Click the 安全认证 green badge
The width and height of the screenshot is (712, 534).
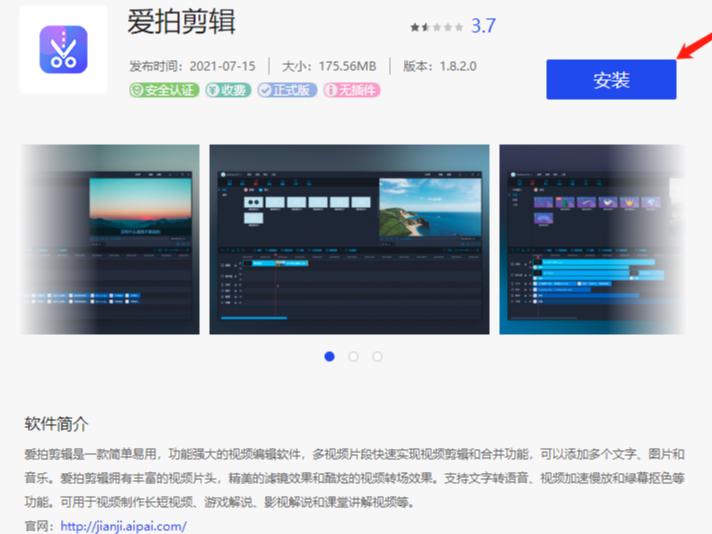pyautogui.click(x=164, y=90)
